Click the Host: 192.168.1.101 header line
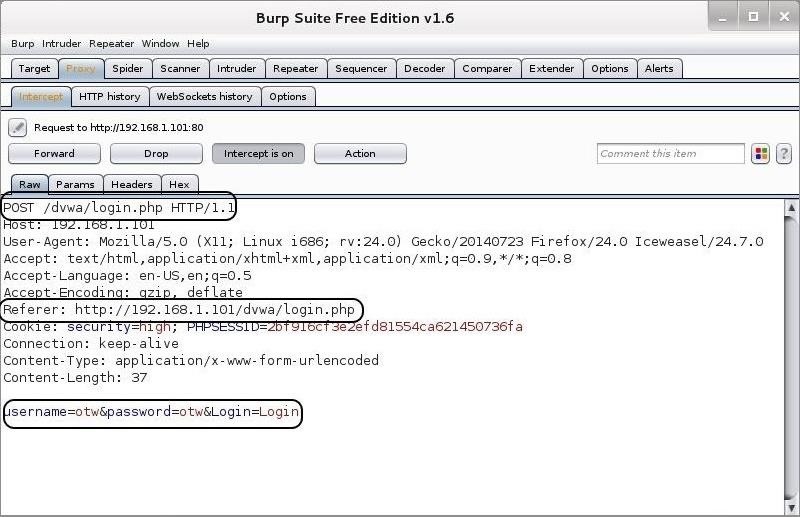 pyautogui.click(x=79, y=225)
